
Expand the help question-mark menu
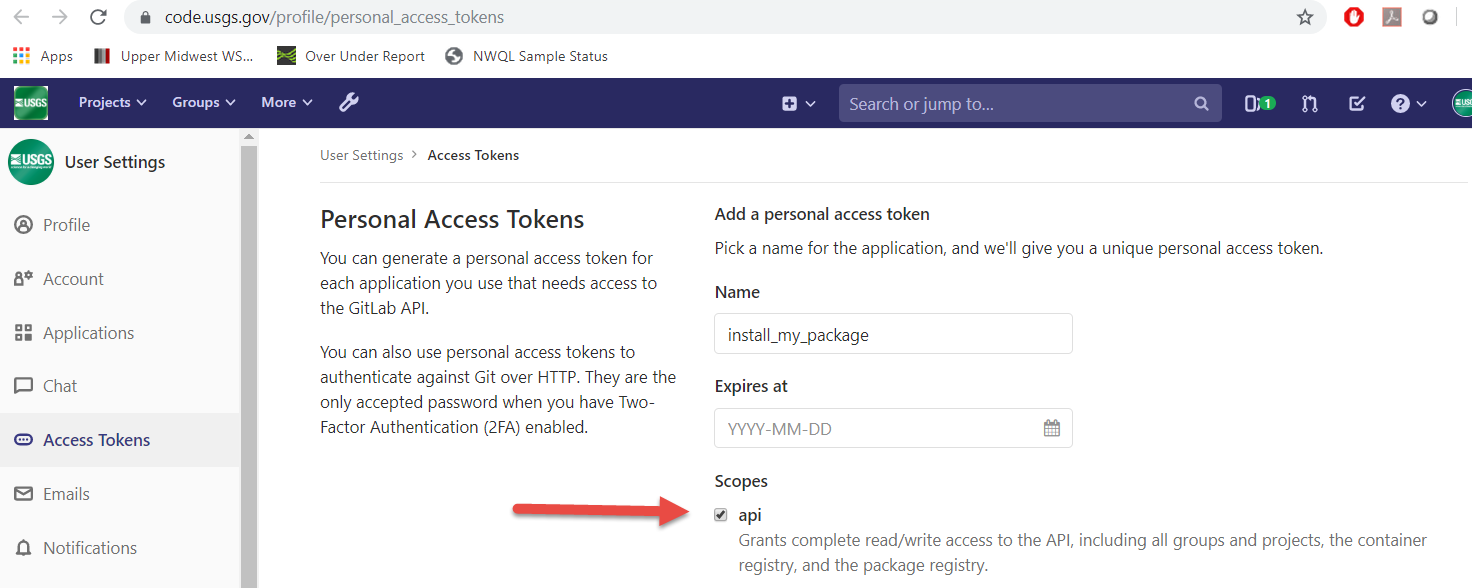pyautogui.click(x=1408, y=103)
